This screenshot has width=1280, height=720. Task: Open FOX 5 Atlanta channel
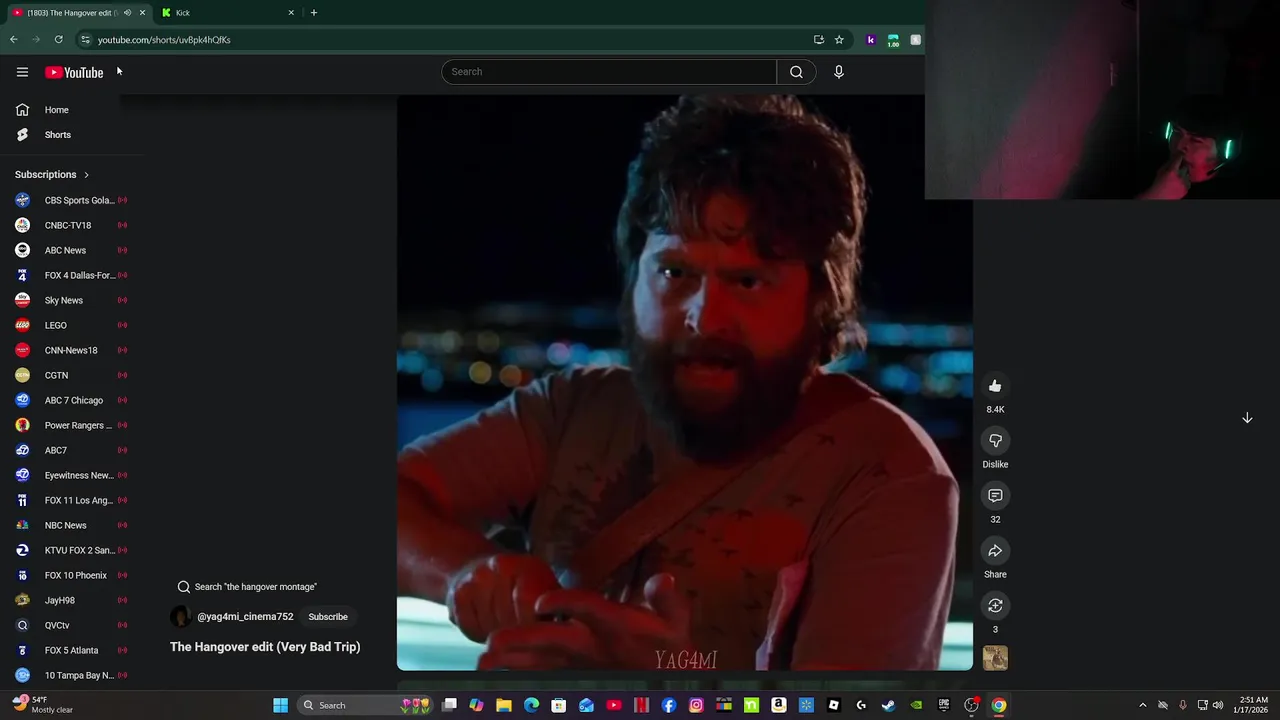click(x=70, y=650)
